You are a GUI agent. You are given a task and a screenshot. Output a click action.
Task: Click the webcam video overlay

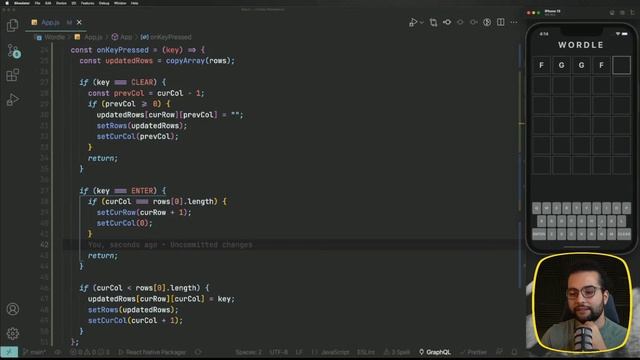point(581,303)
